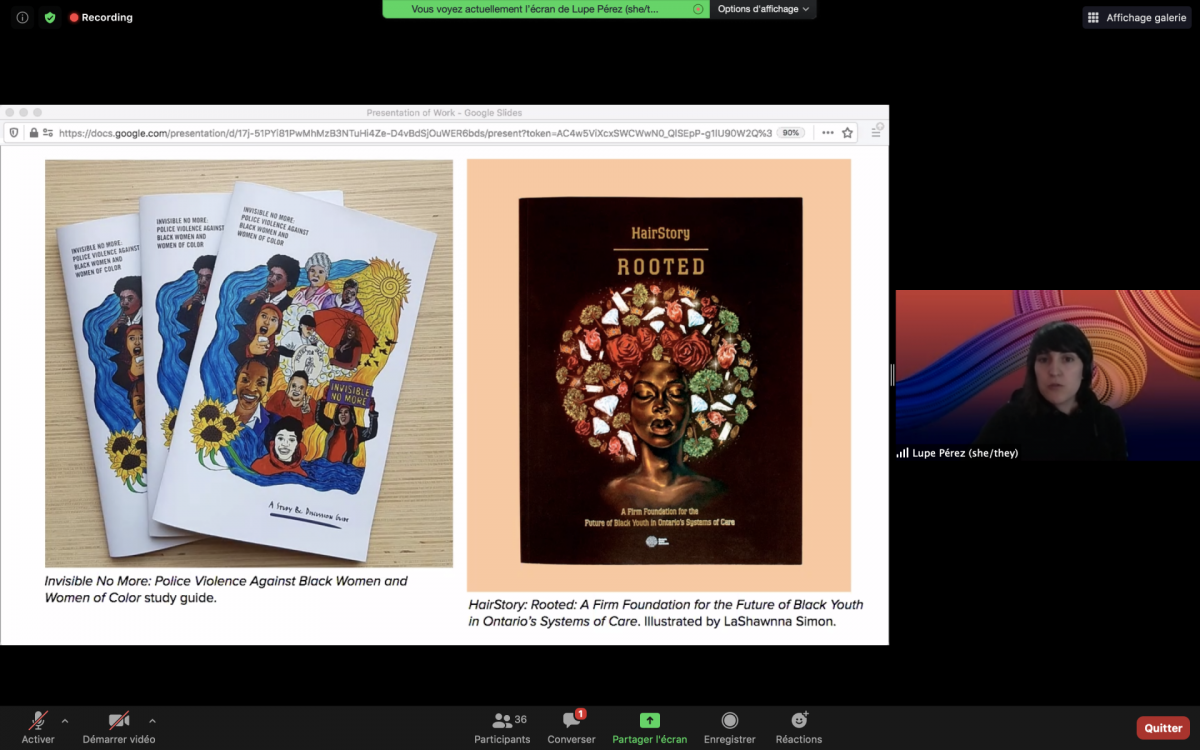Start recording with the Enregistrer button
Image resolution: width=1200 pixels, height=750 pixels.
(x=730, y=728)
